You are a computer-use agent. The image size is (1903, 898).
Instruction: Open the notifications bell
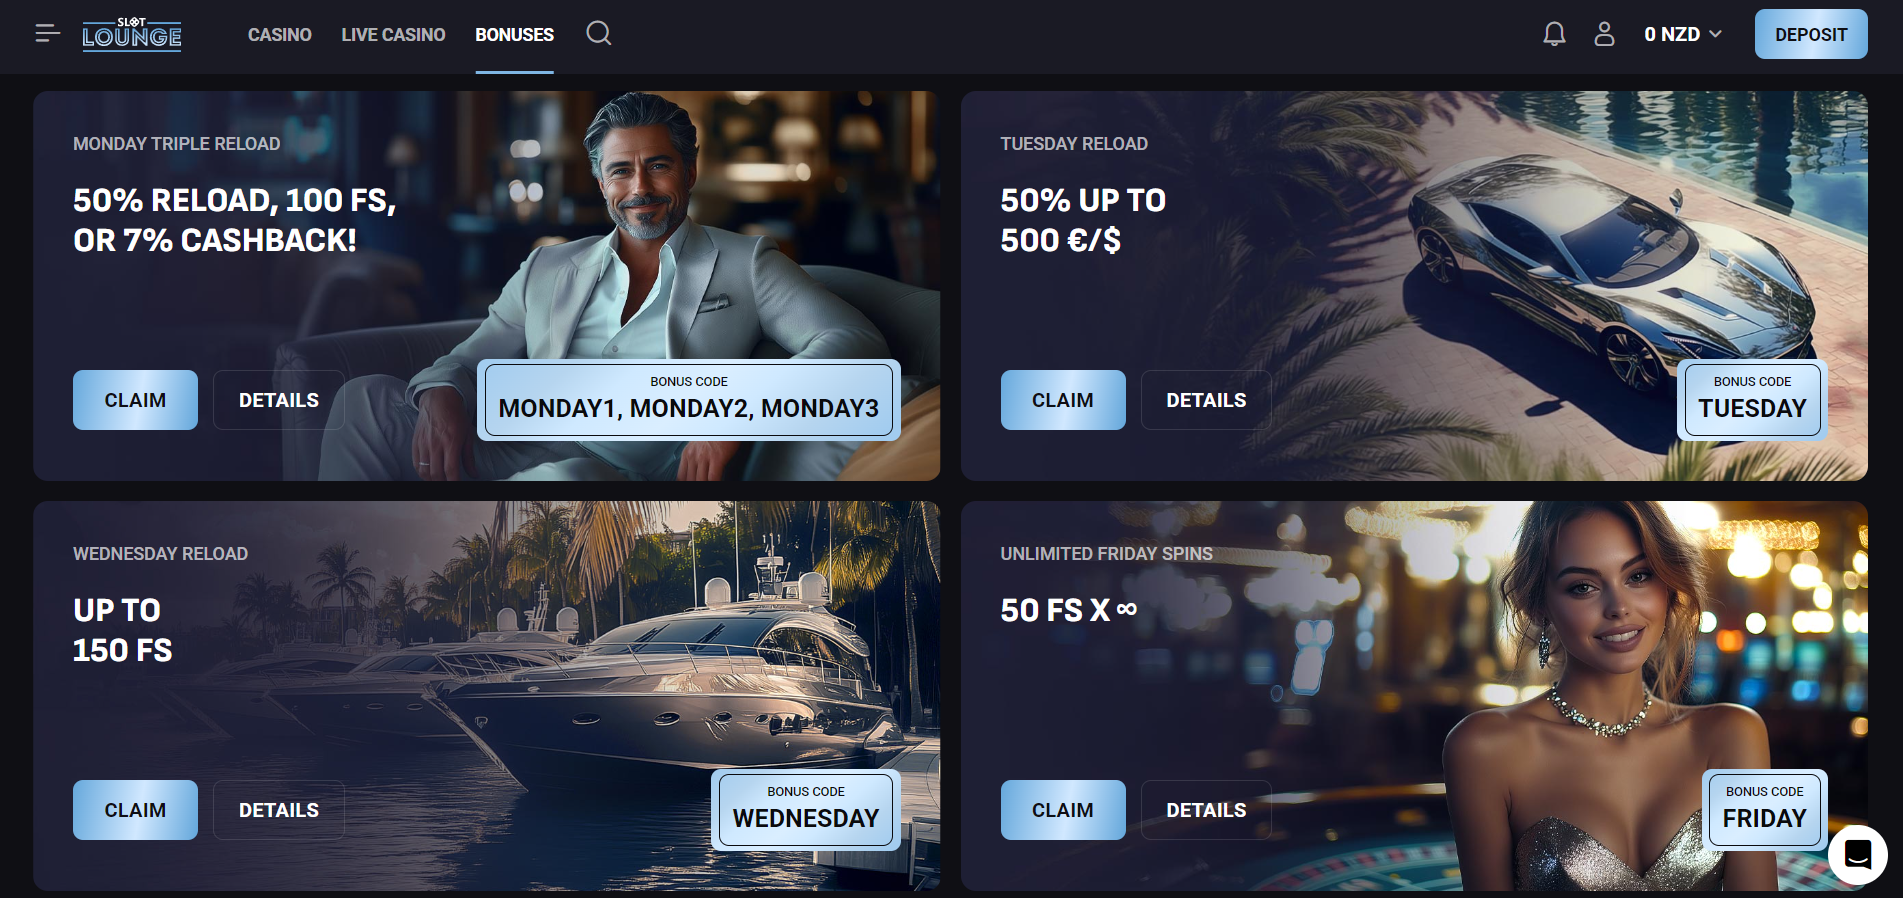pos(1554,34)
